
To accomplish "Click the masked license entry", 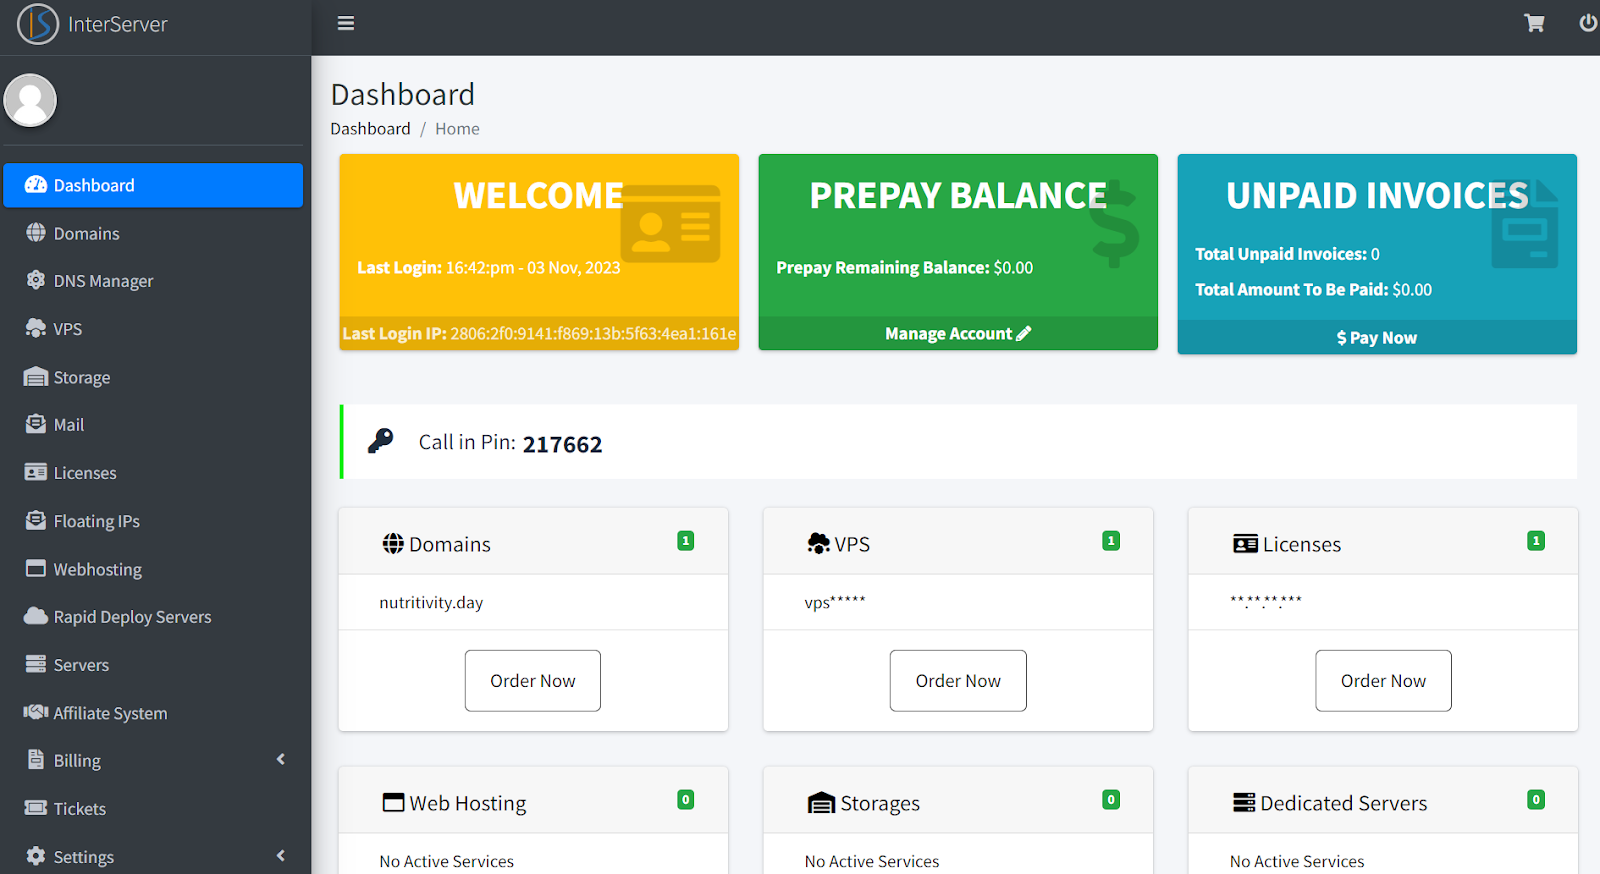I will click(x=1266, y=601).
